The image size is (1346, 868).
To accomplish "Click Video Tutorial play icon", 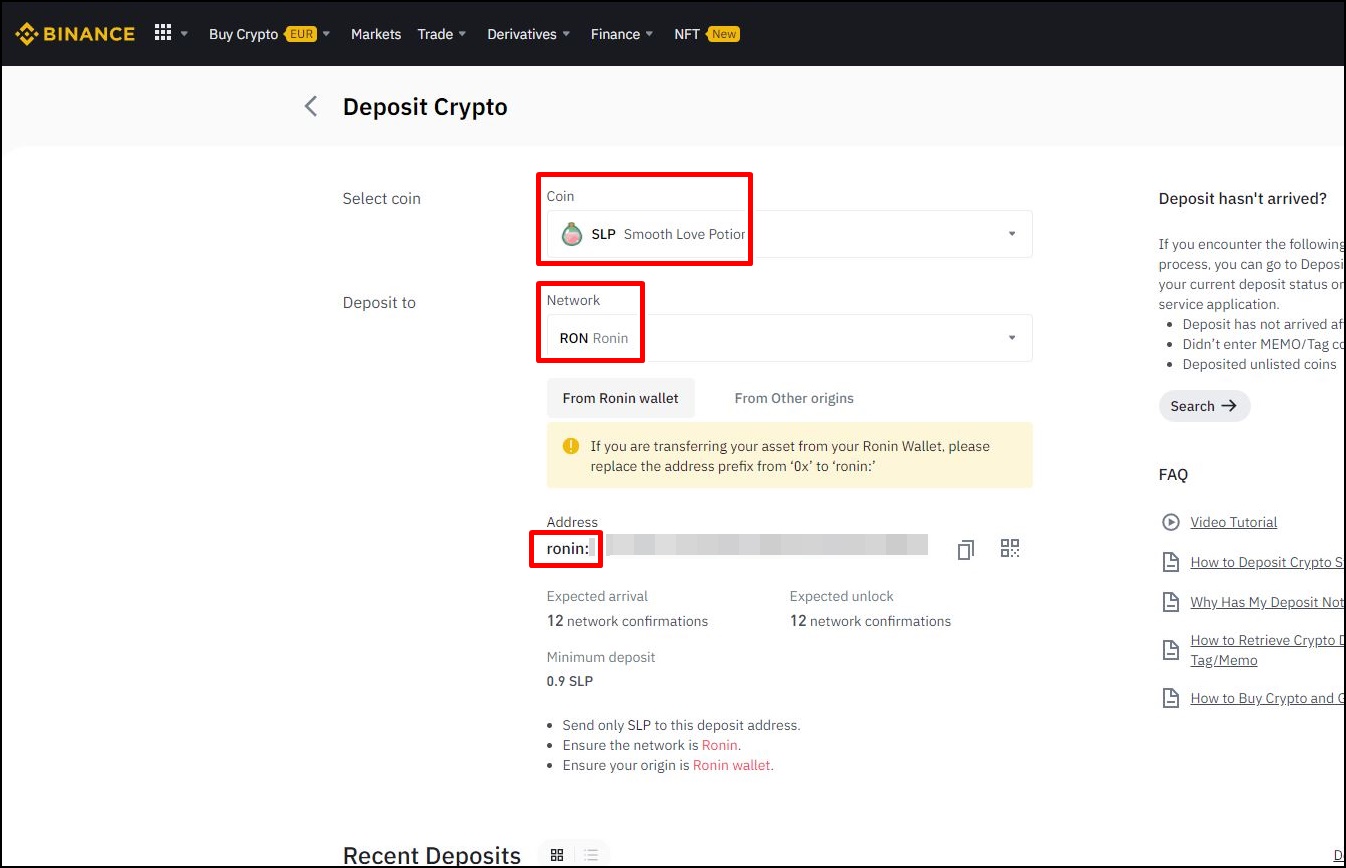I will click(1171, 522).
